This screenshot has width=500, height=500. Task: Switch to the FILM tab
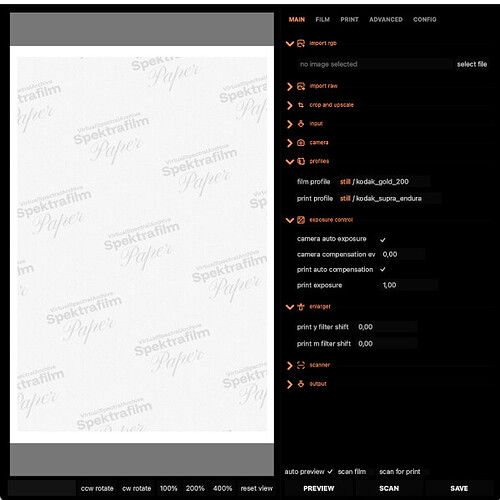click(322, 20)
